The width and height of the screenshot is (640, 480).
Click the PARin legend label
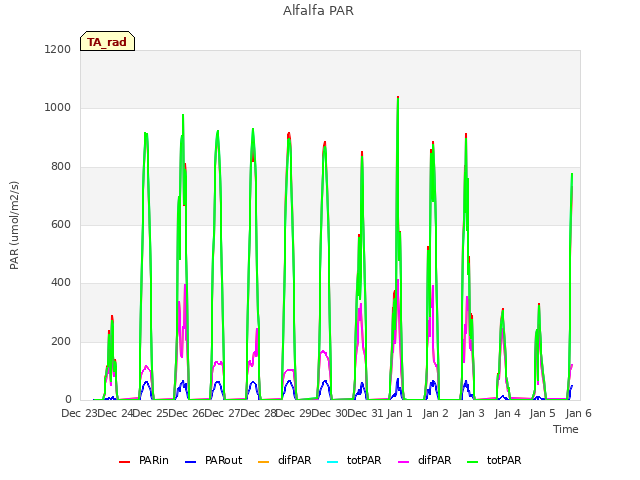[x=153, y=460]
